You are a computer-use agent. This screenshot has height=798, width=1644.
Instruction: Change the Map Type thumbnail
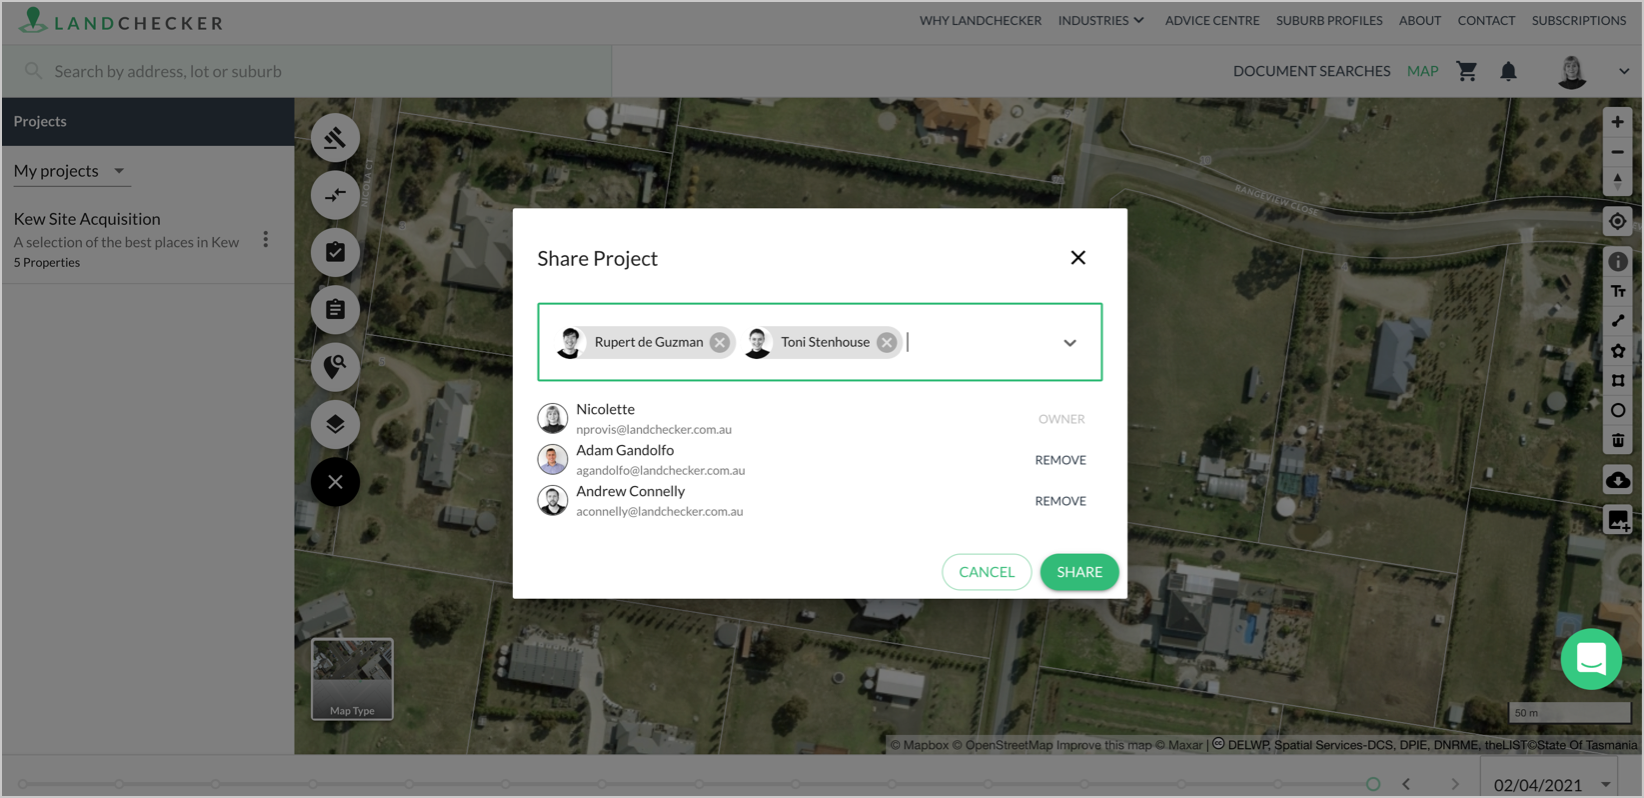click(x=352, y=679)
